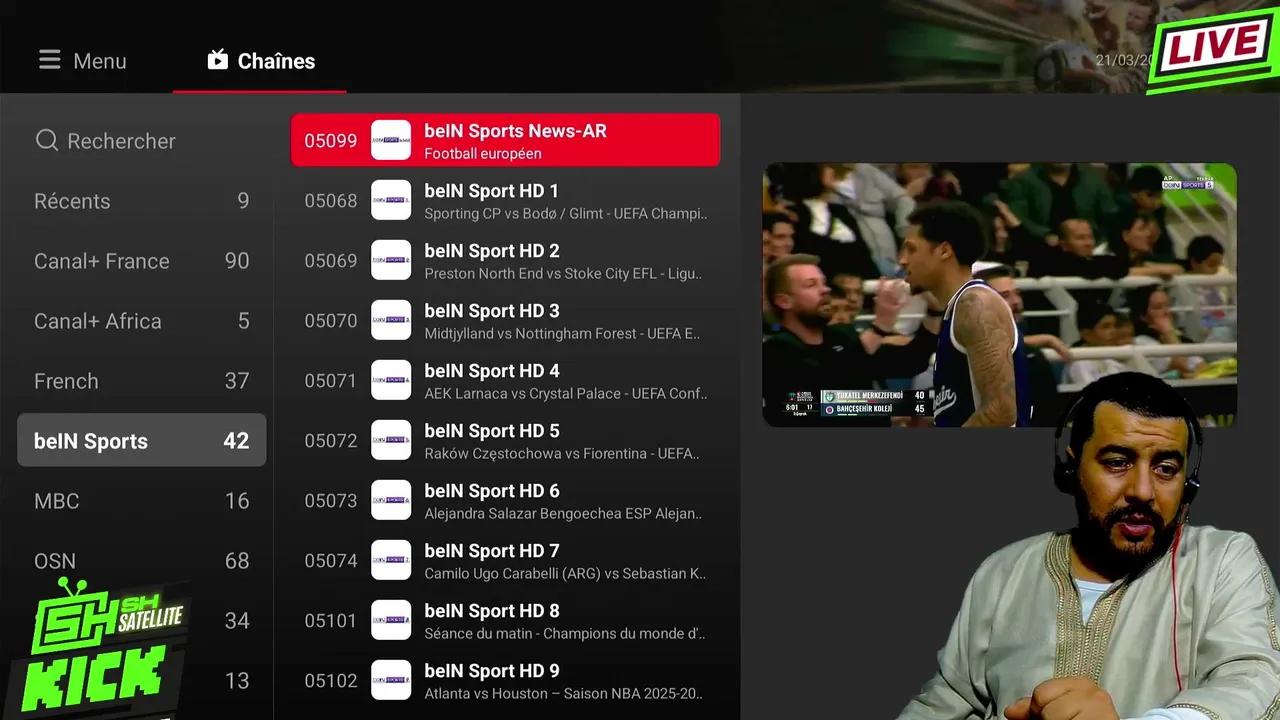Viewport: 1280px width, 720px height.
Task: Click beIN Sport HD 4 logo
Action: coord(391,380)
